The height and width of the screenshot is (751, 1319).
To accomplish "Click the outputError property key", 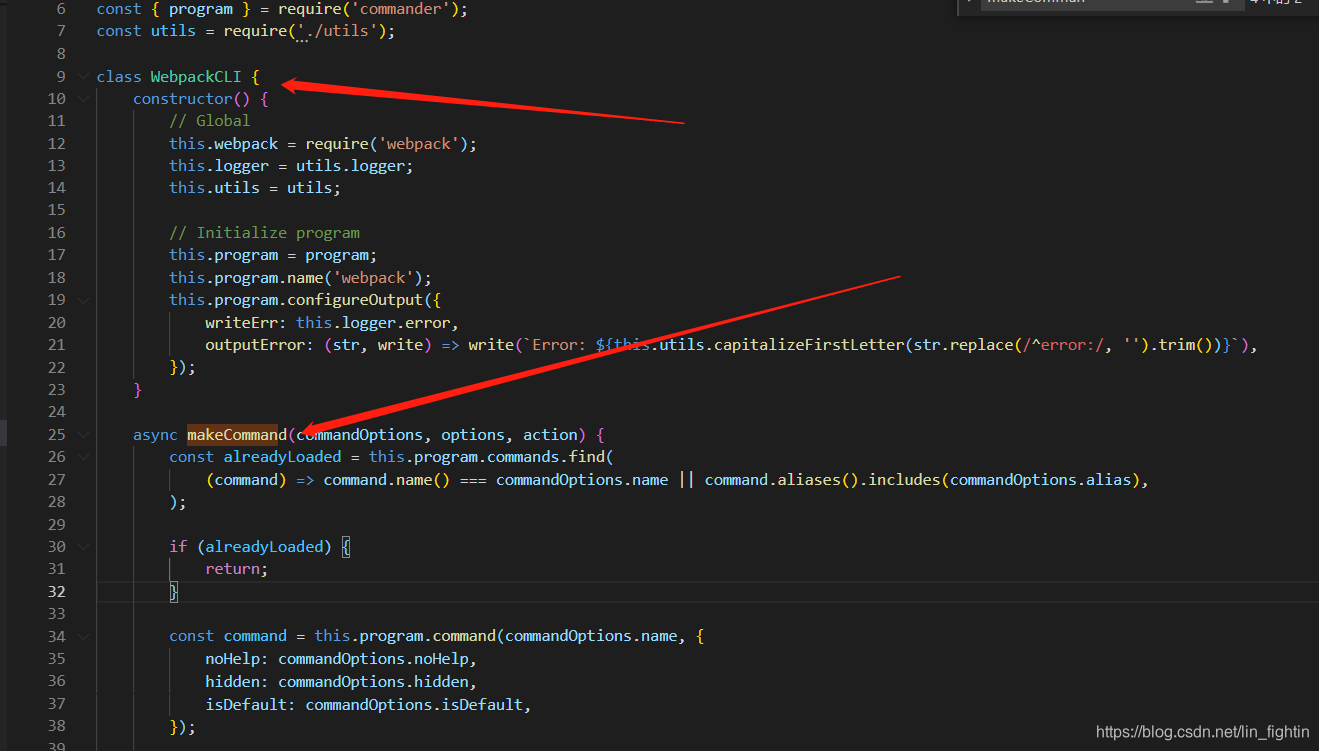I will (255, 344).
